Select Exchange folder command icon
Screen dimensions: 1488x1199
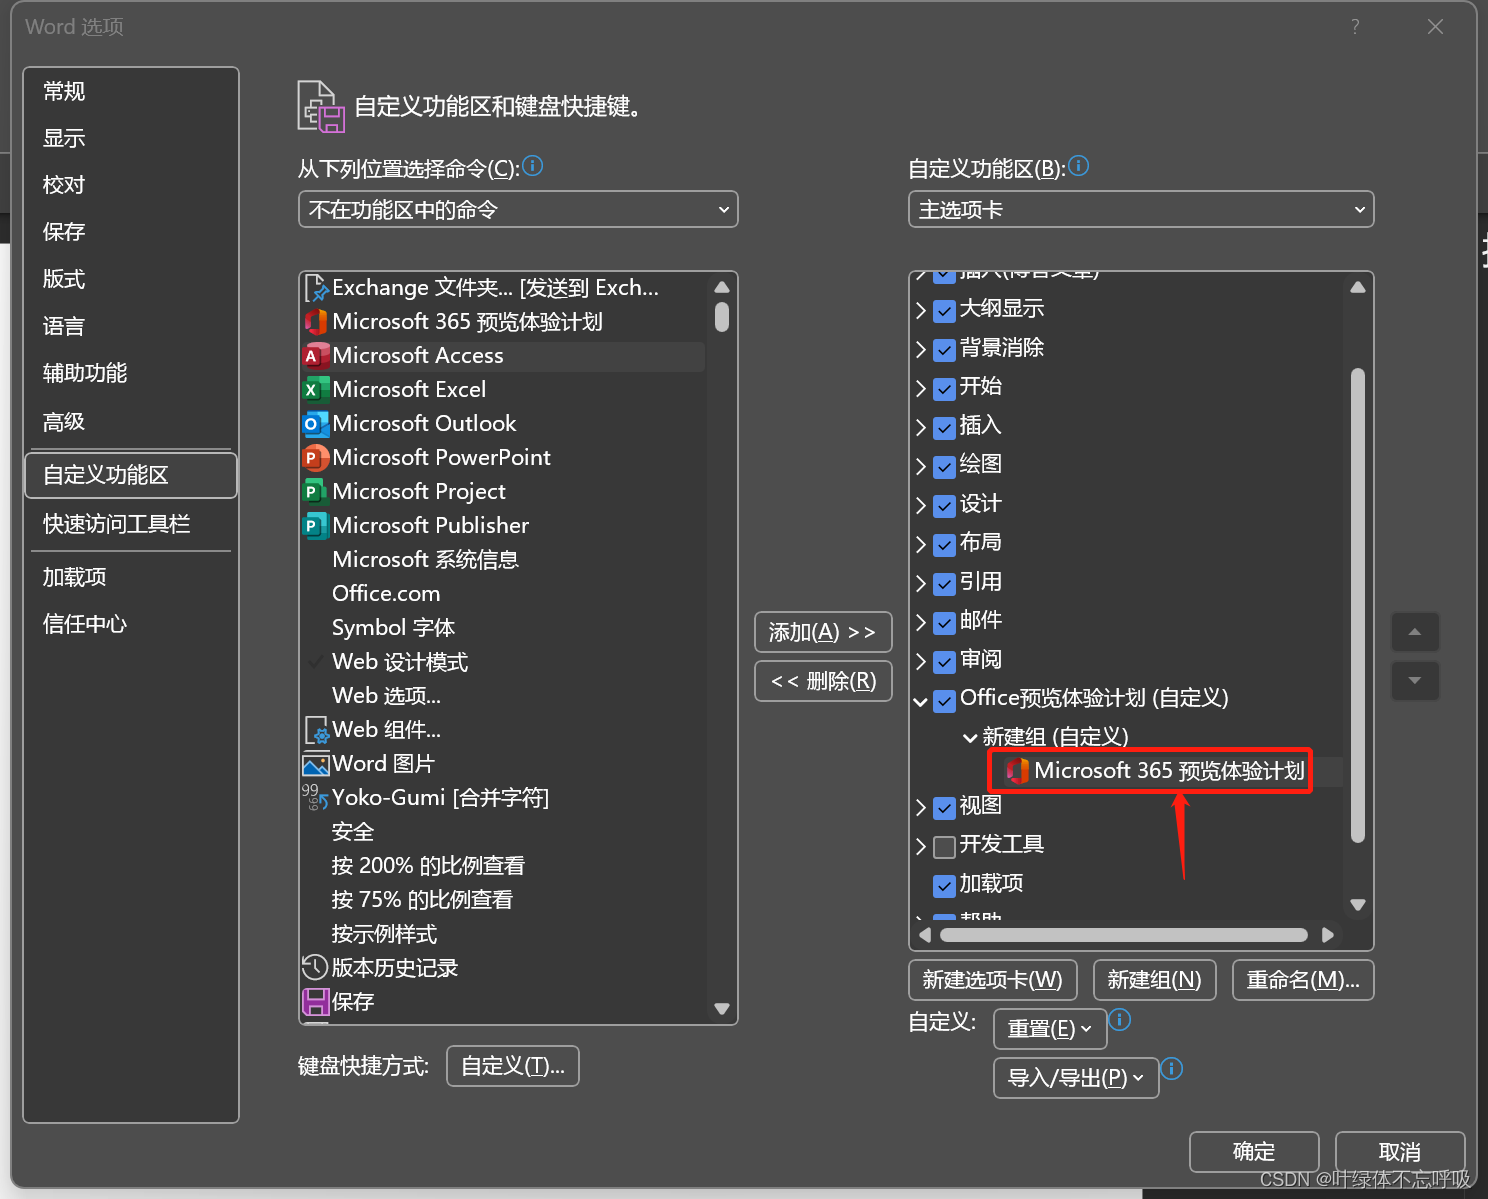point(315,288)
